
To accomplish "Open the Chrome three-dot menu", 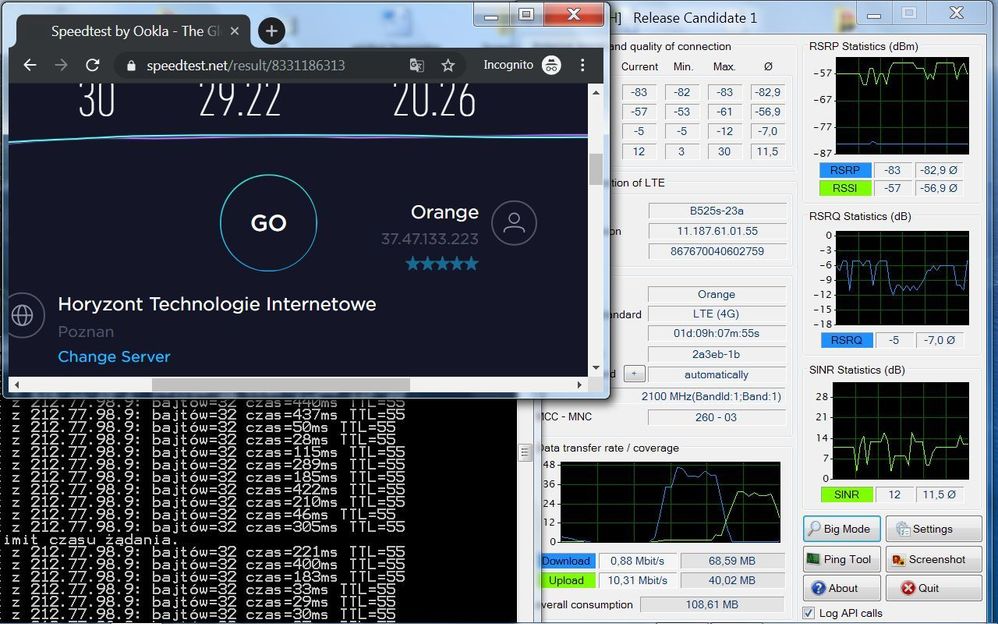I will (x=583, y=65).
